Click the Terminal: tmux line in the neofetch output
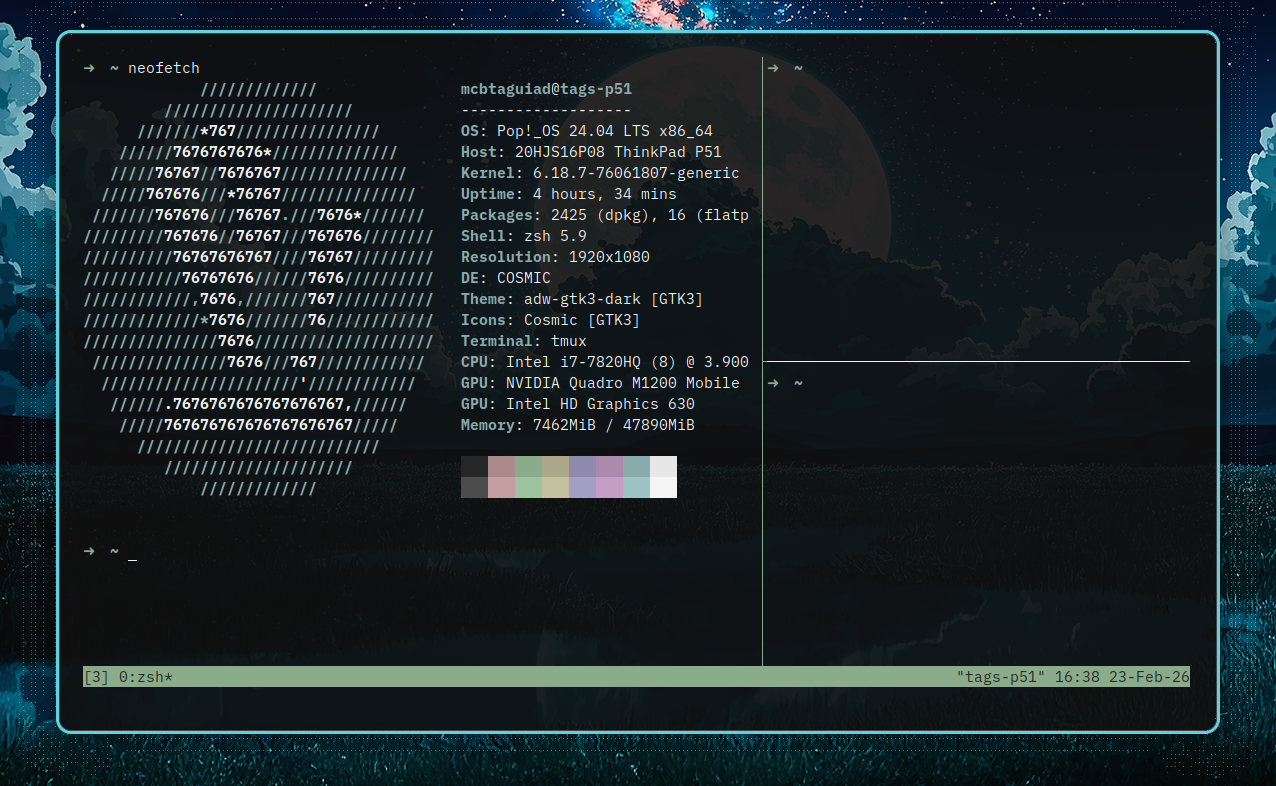Image resolution: width=1276 pixels, height=786 pixels. pyautogui.click(x=523, y=341)
